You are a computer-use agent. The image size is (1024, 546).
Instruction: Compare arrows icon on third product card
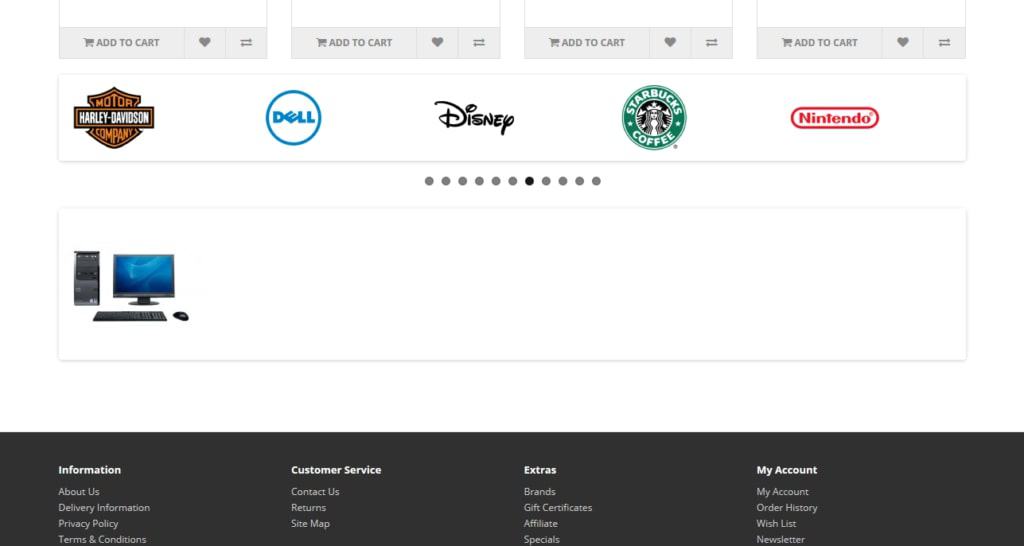[x=712, y=42]
